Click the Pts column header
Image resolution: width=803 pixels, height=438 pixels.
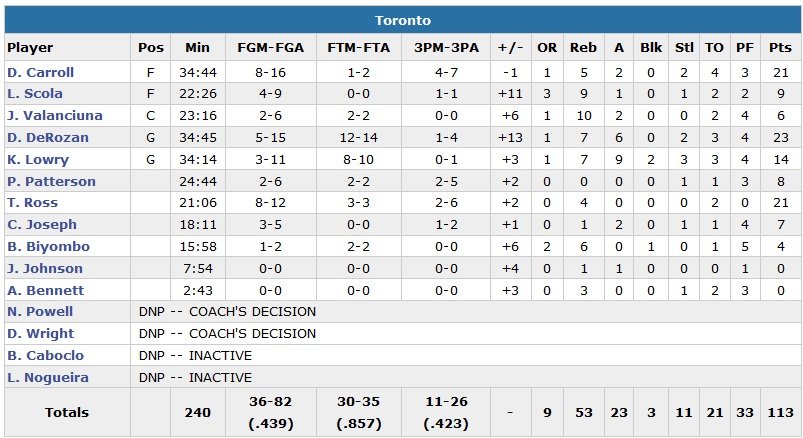781,48
